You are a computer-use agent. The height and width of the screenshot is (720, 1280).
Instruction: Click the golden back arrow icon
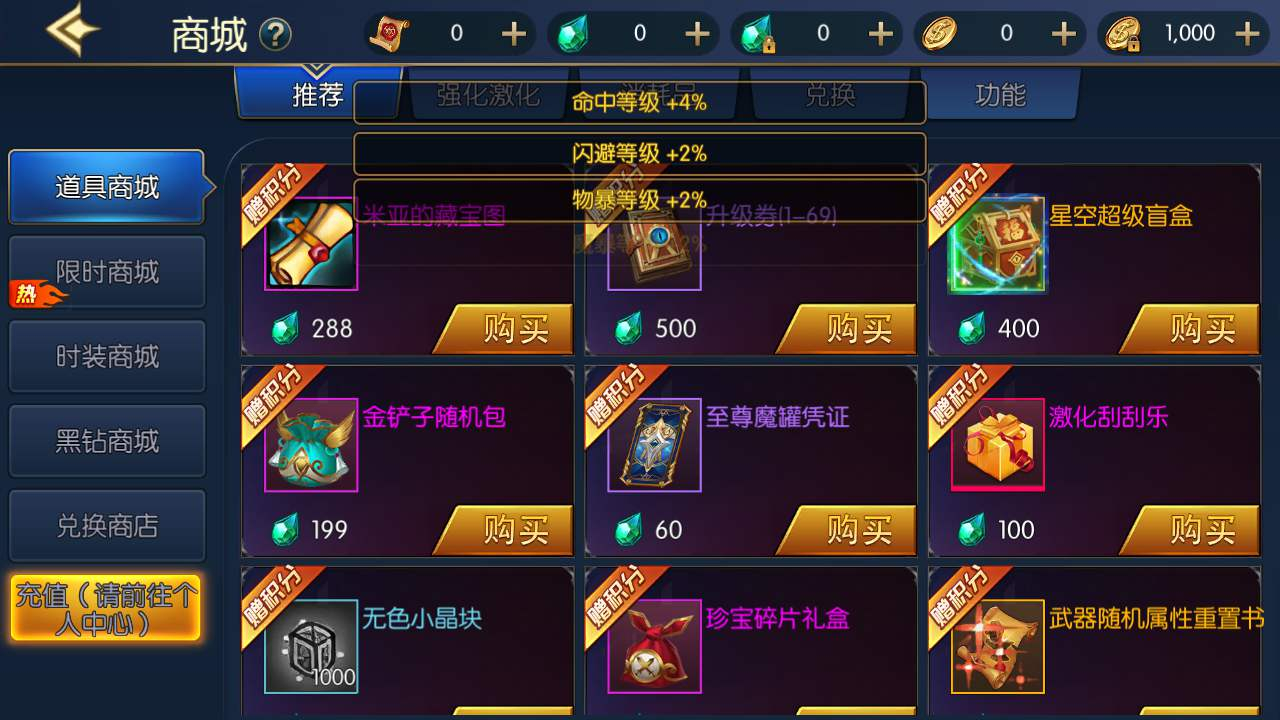73,29
